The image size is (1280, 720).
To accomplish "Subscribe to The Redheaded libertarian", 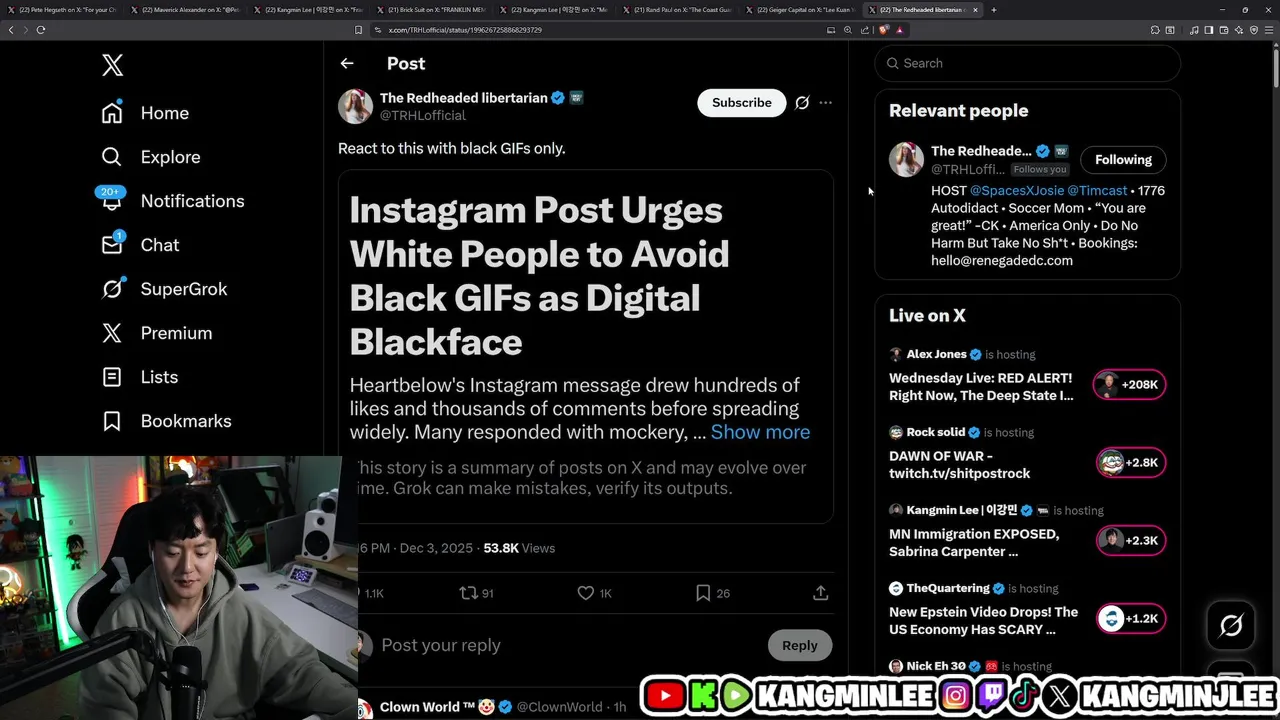I will point(742,103).
